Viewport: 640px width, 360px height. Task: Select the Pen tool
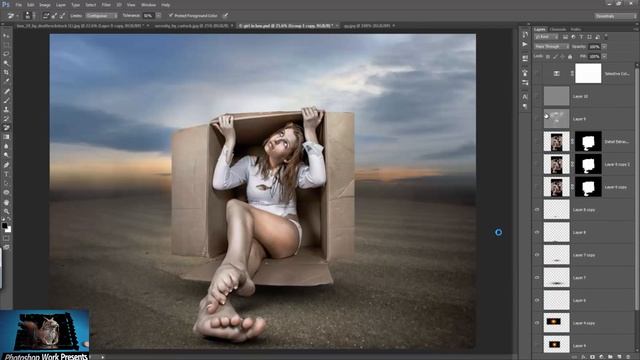[6, 165]
